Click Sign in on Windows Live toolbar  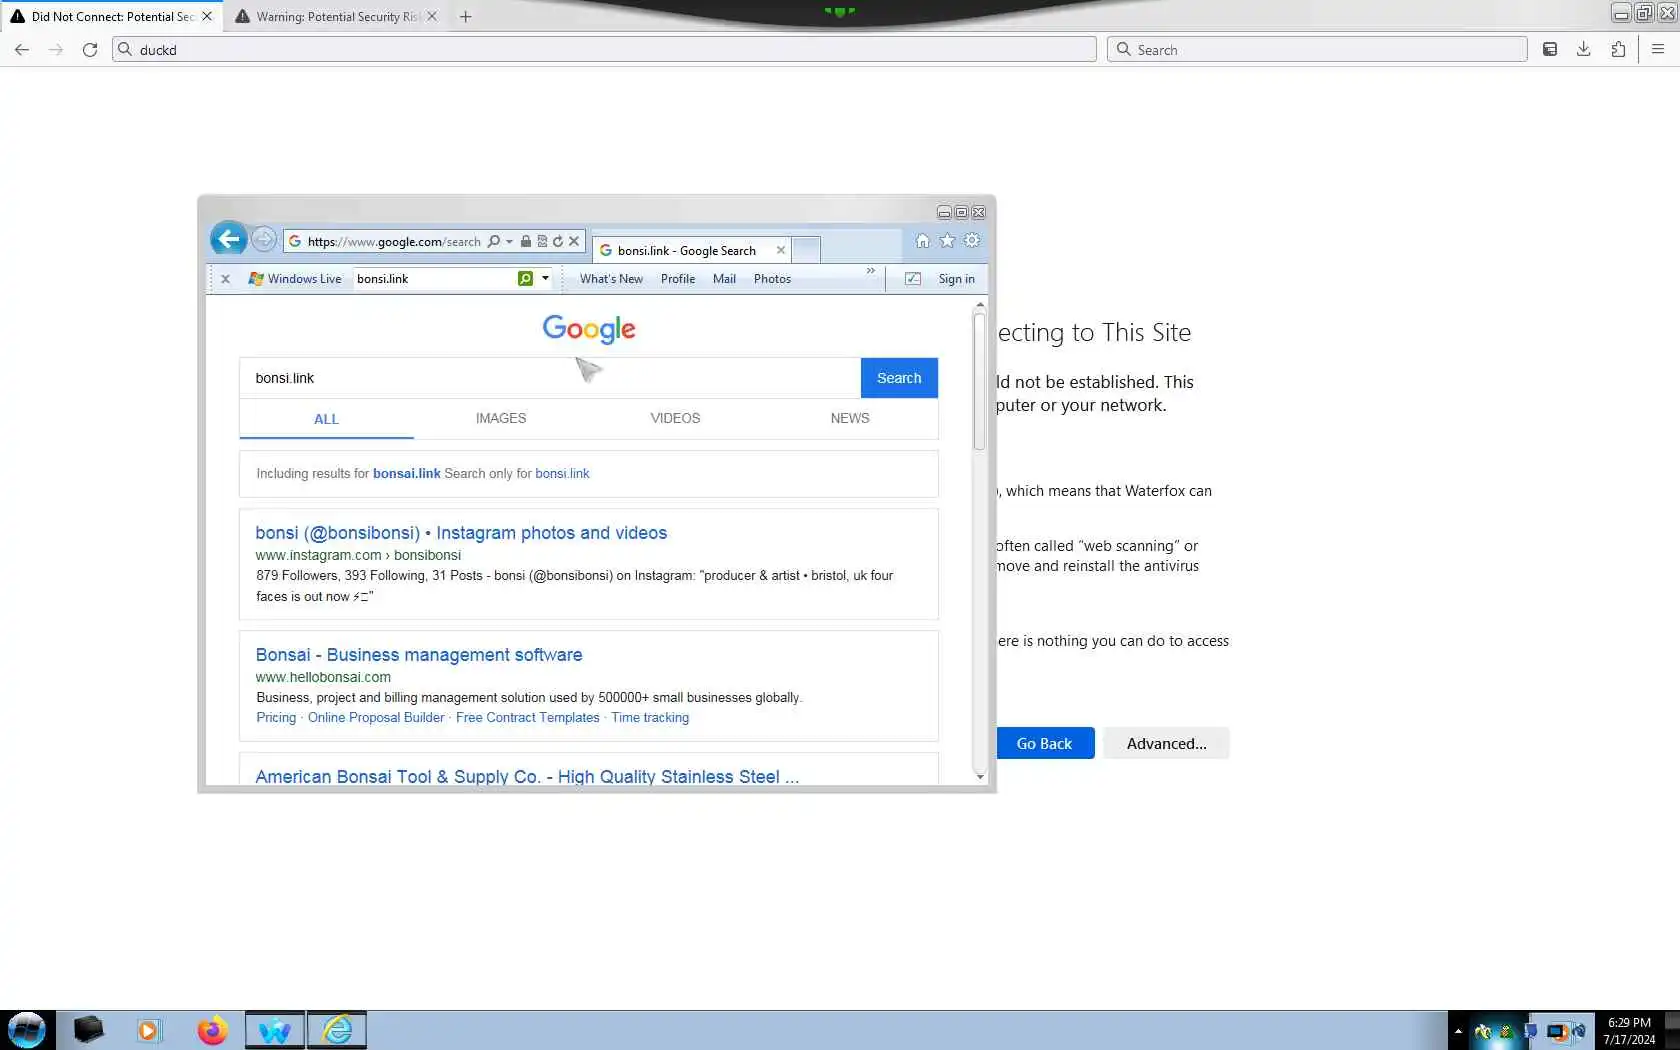956,279
